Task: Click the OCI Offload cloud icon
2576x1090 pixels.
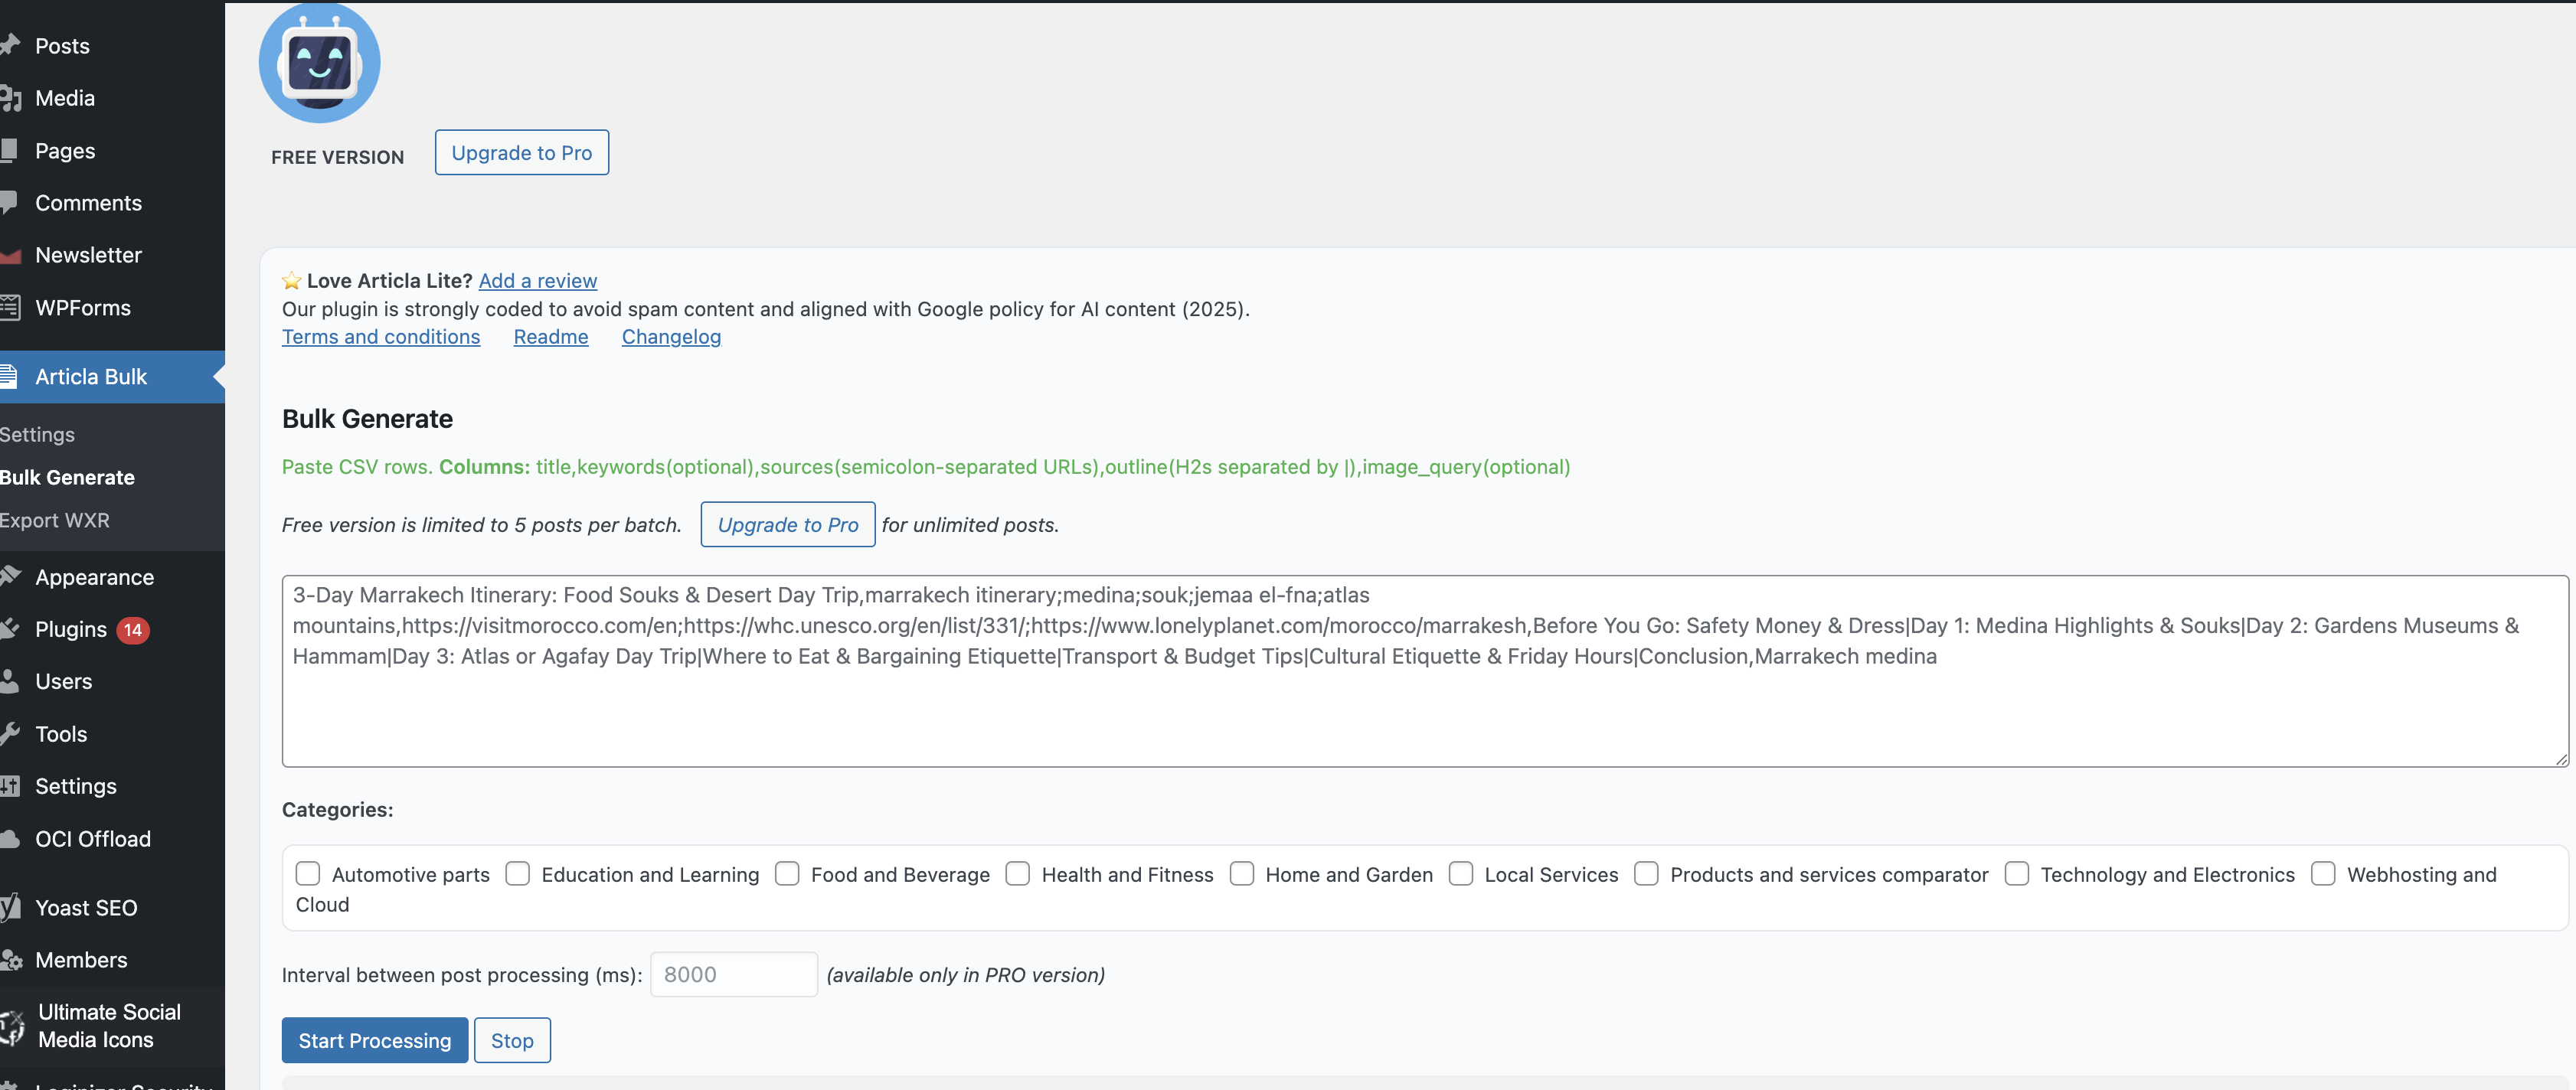Action: click(x=11, y=839)
